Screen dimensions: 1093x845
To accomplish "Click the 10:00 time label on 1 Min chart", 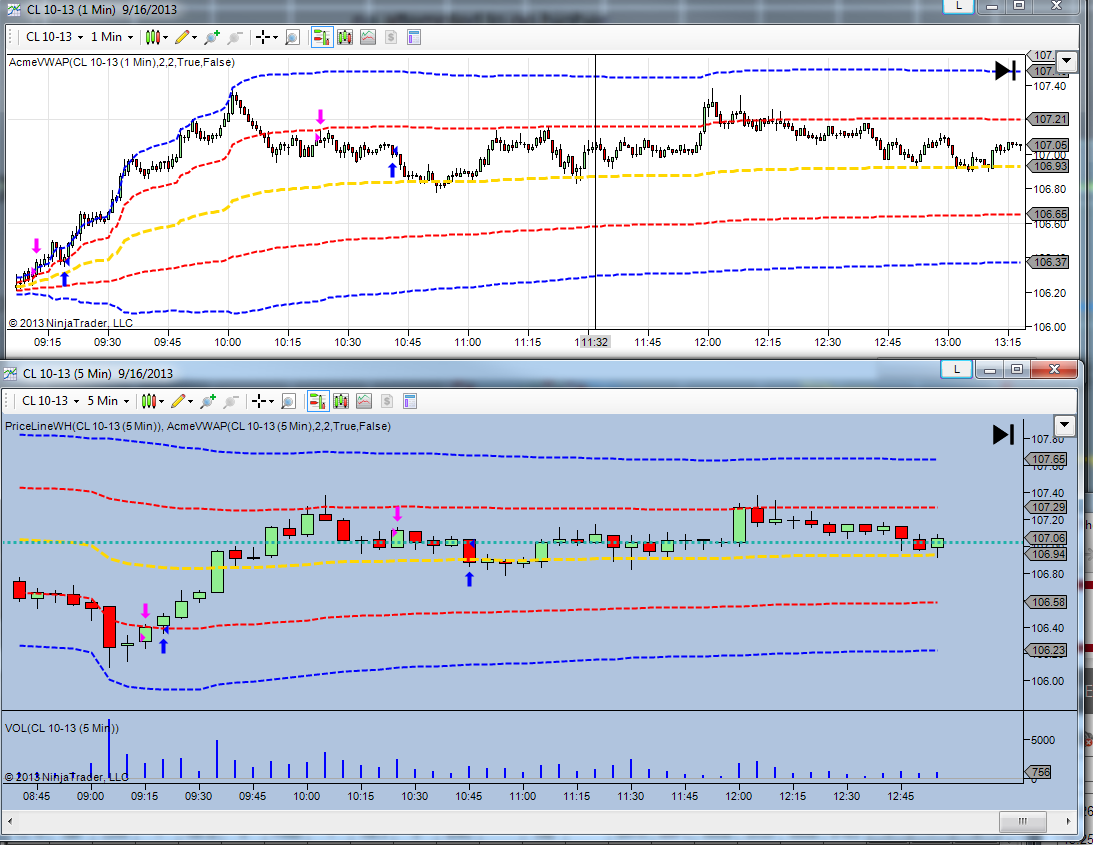I will [x=227, y=342].
